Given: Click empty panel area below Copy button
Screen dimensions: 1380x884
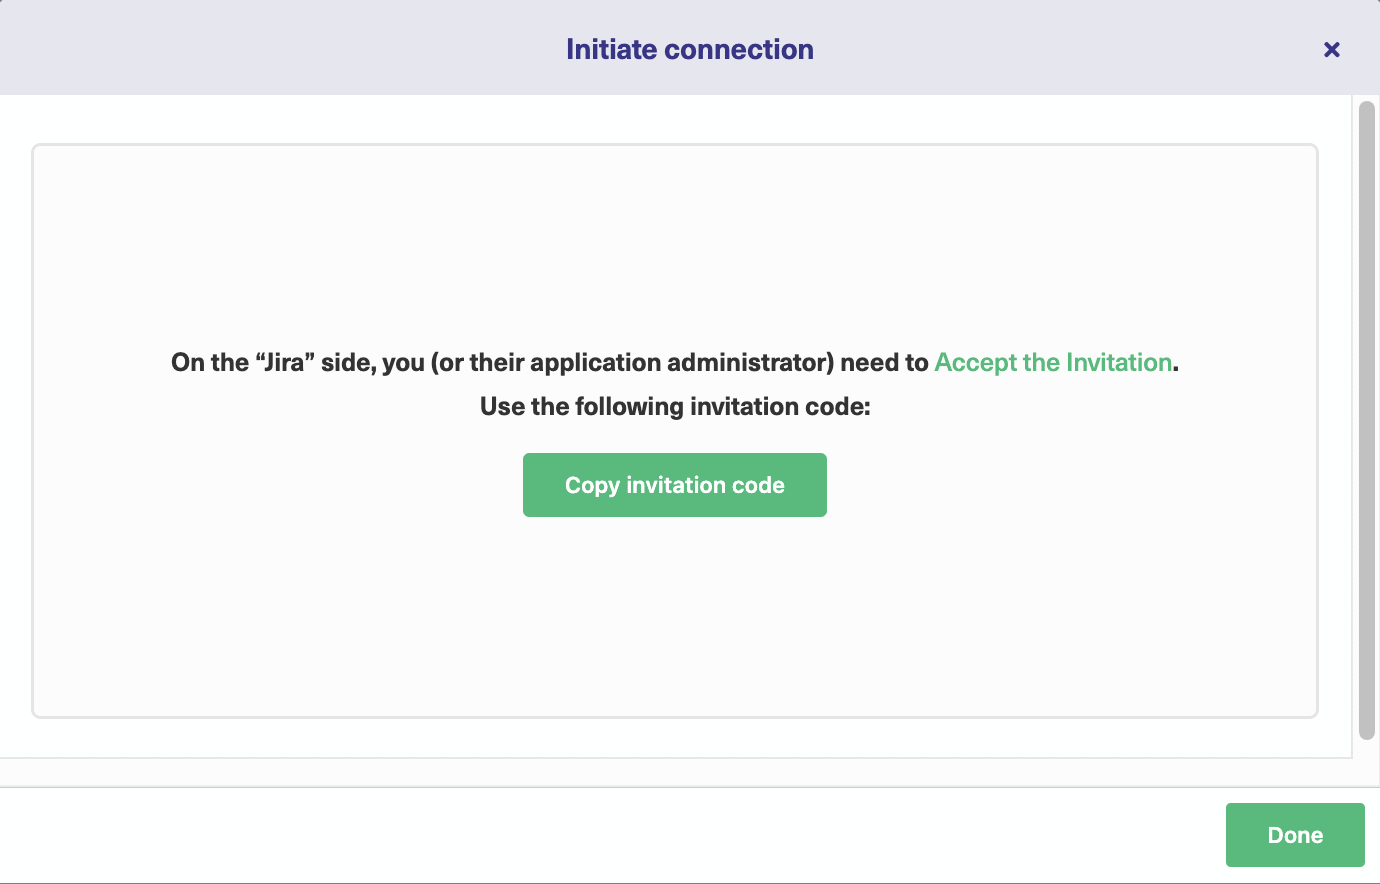Looking at the screenshot, I should (675, 620).
